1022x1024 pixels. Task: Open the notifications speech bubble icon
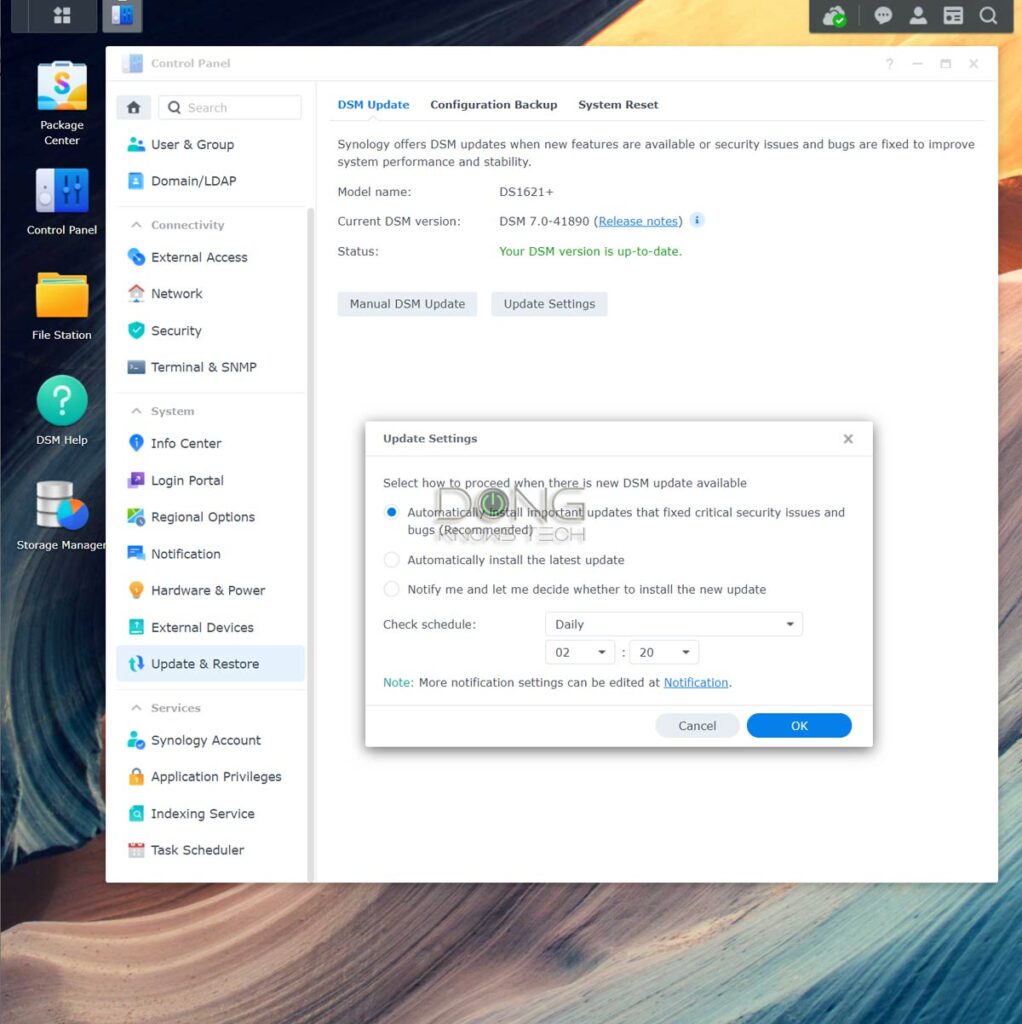[883, 15]
